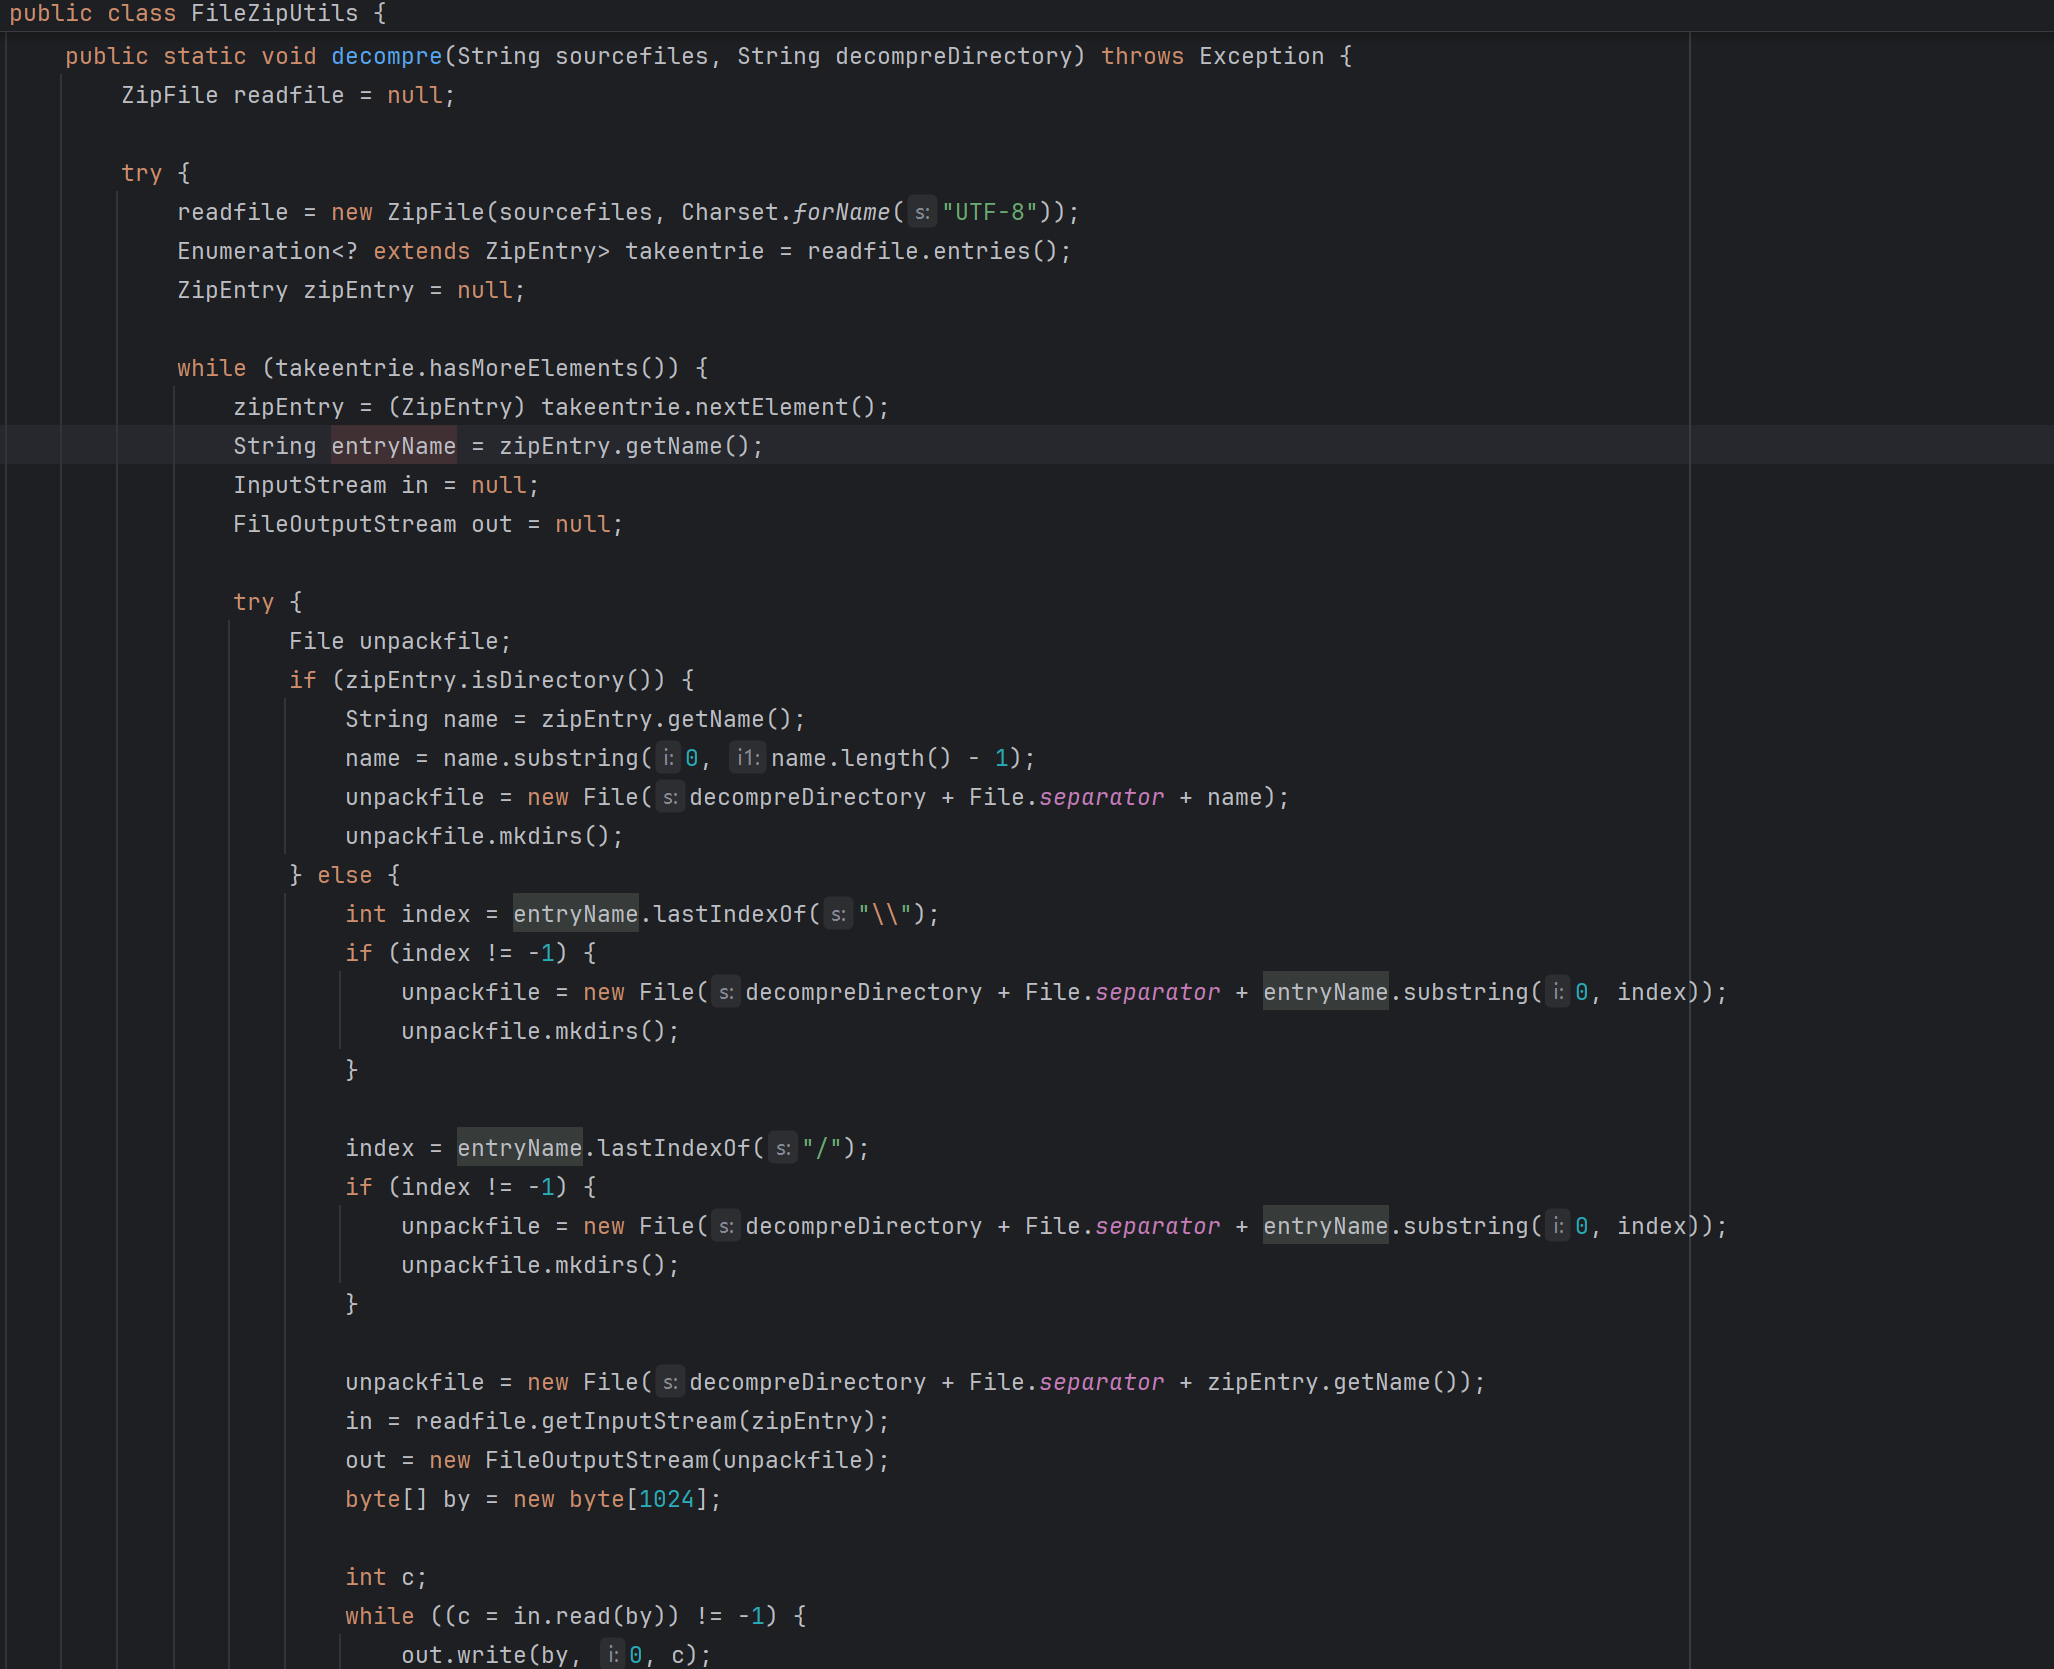This screenshot has width=2054, height=1669.
Task: Click the forName method call
Action: pyautogui.click(x=840, y=213)
